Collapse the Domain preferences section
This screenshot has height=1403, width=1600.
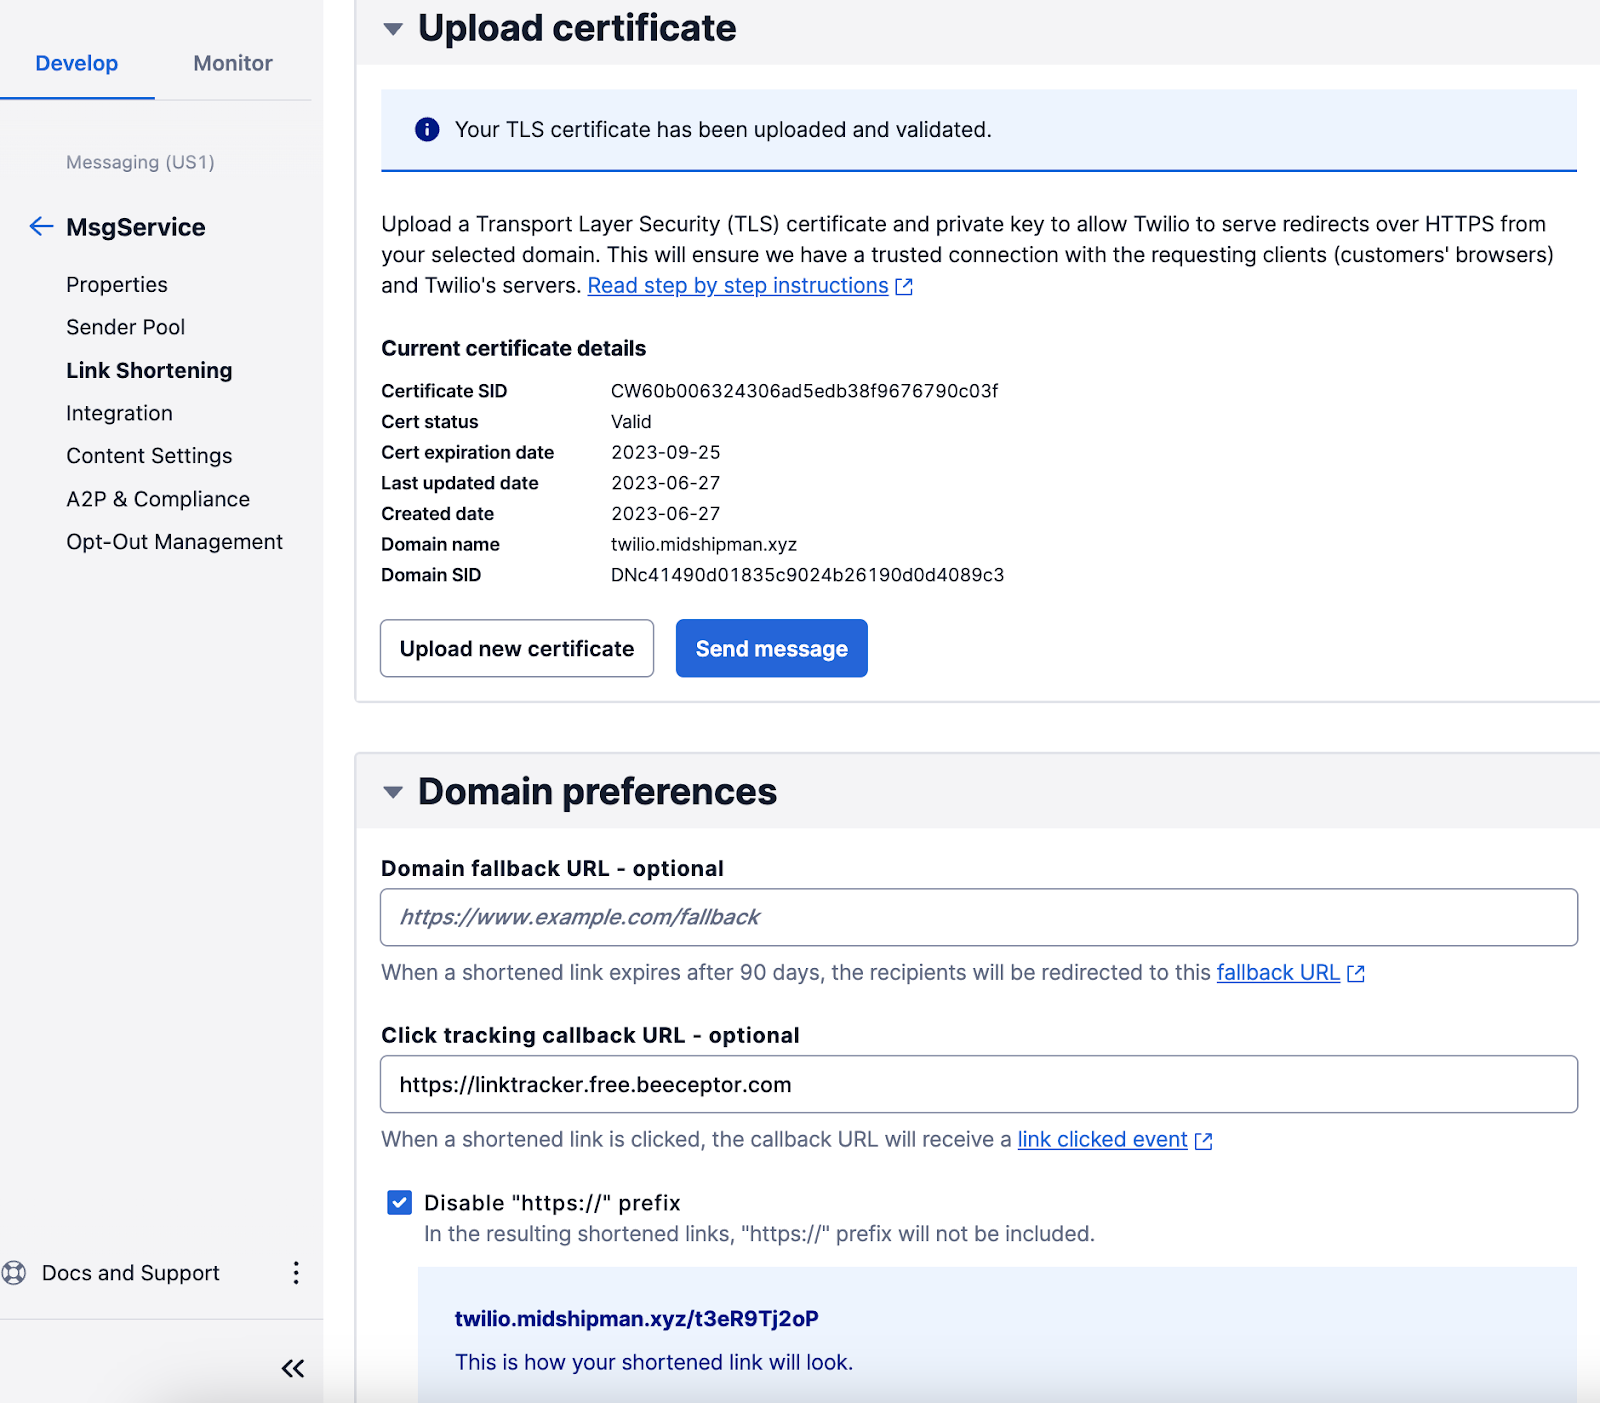(x=394, y=791)
